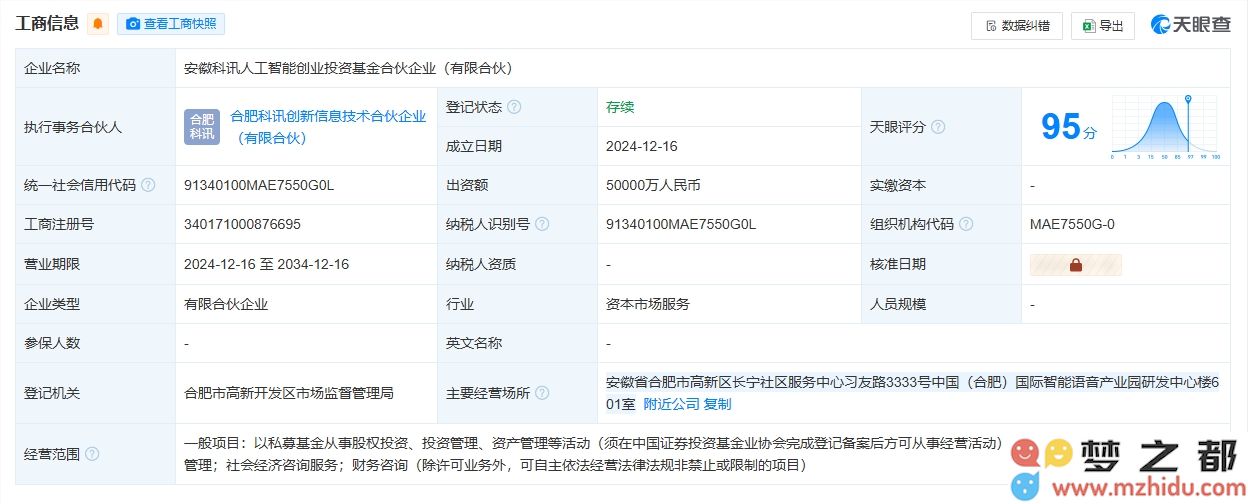Click 复制 to copy the address
The width and height of the screenshot is (1248, 504).
[717, 404]
